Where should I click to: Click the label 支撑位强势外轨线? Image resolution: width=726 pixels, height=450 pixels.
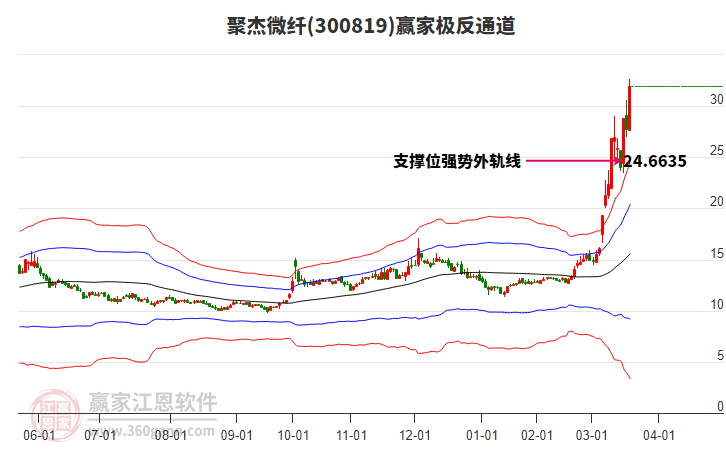pos(457,161)
